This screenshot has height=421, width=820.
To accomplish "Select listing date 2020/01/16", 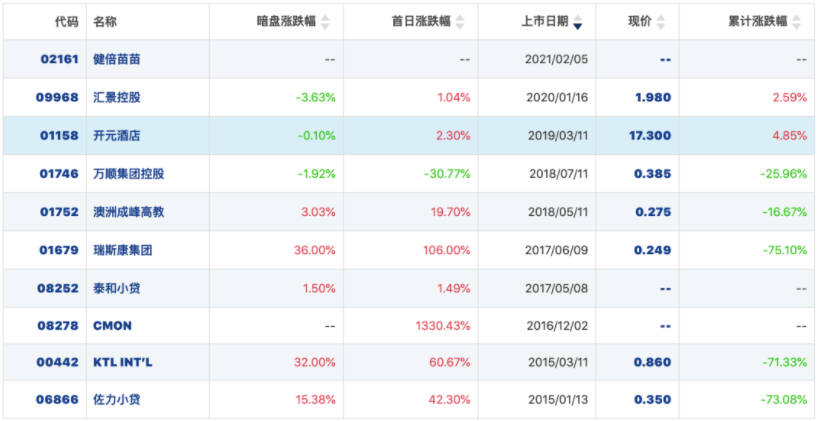I will 556,97.
